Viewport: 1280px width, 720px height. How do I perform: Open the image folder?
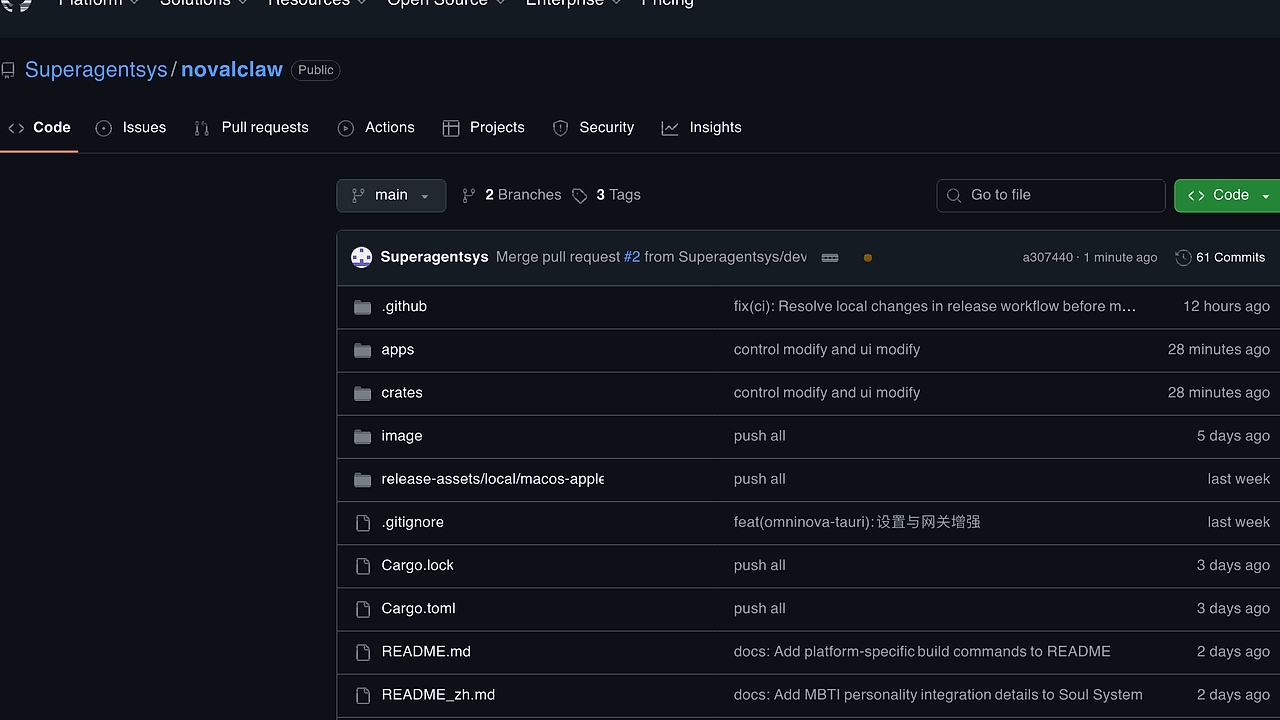pos(402,436)
